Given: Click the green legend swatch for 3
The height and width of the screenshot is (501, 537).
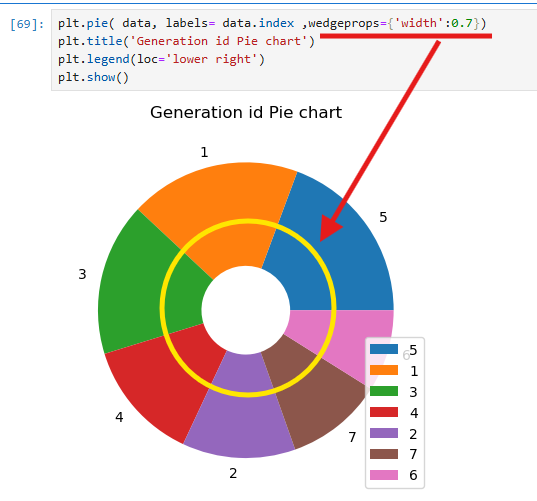Looking at the screenshot, I should coord(384,391).
